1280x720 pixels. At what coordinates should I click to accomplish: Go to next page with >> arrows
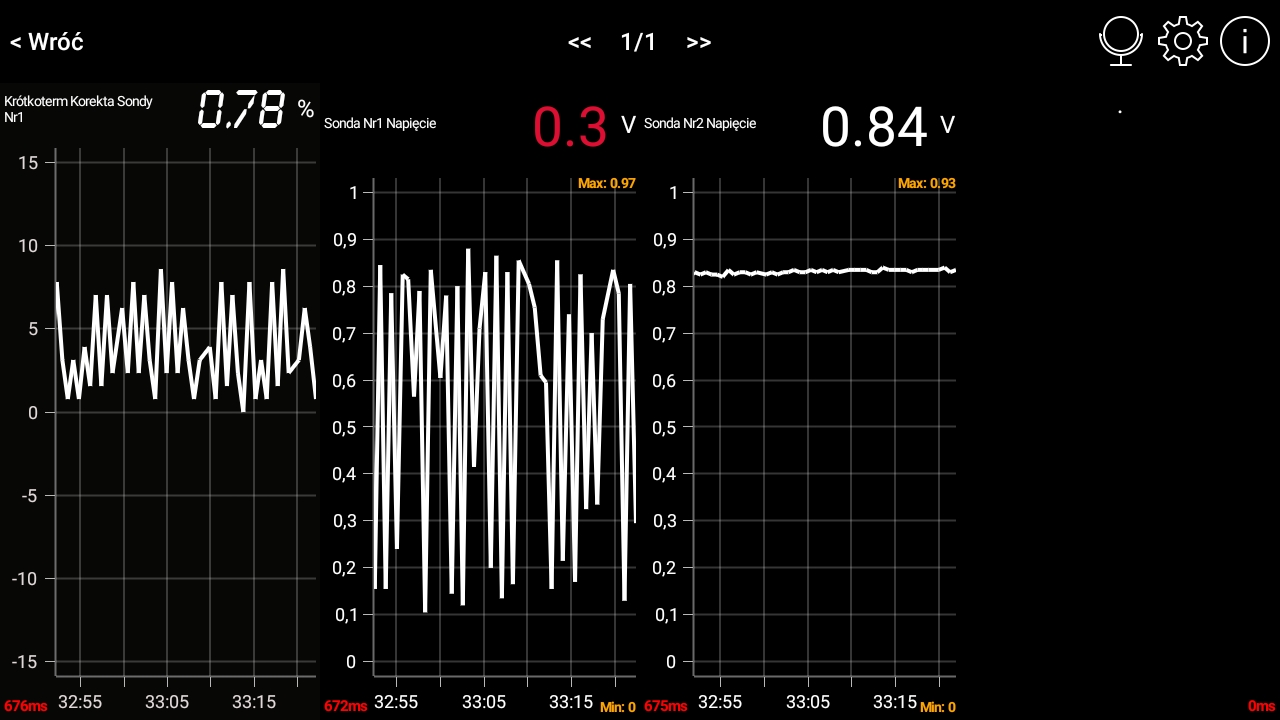pyautogui.click(x=699, y=42)
